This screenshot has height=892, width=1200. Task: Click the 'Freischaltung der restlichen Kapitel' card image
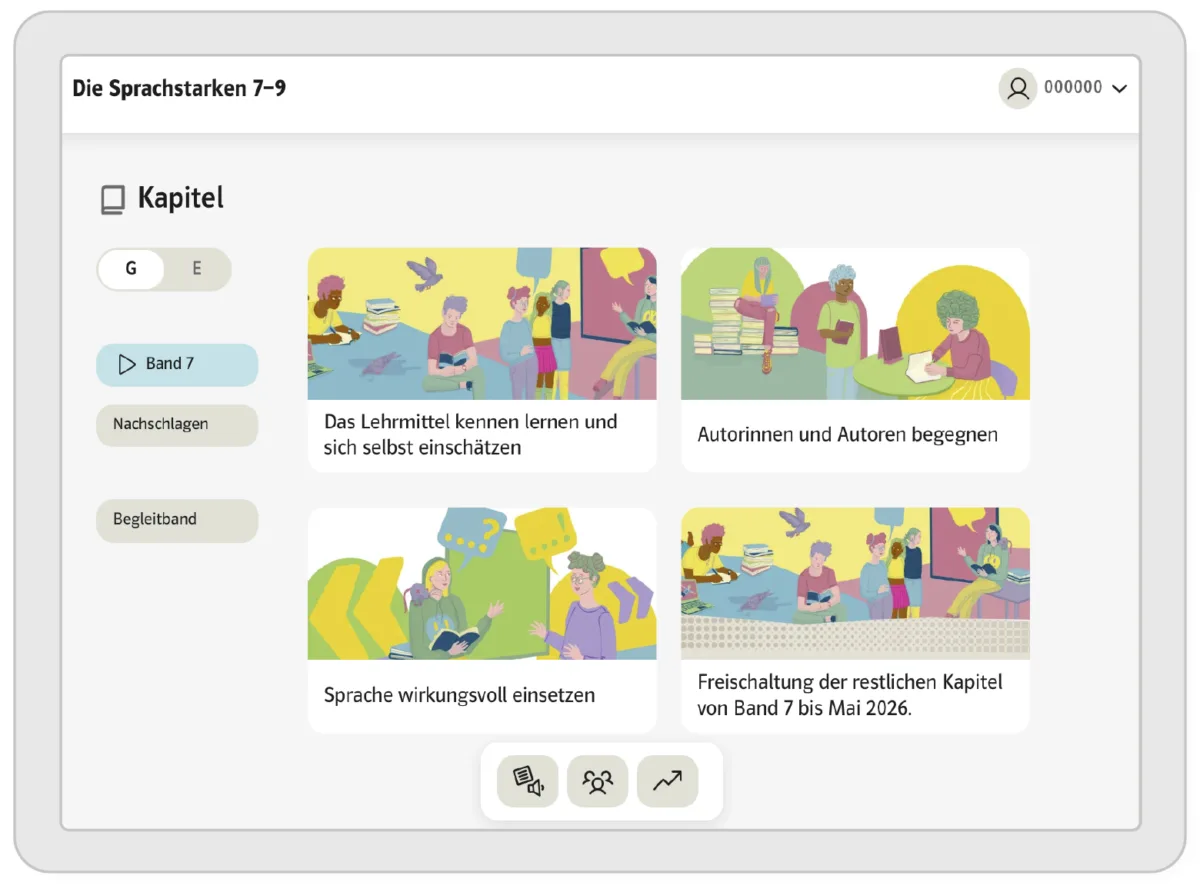(855, 584)
